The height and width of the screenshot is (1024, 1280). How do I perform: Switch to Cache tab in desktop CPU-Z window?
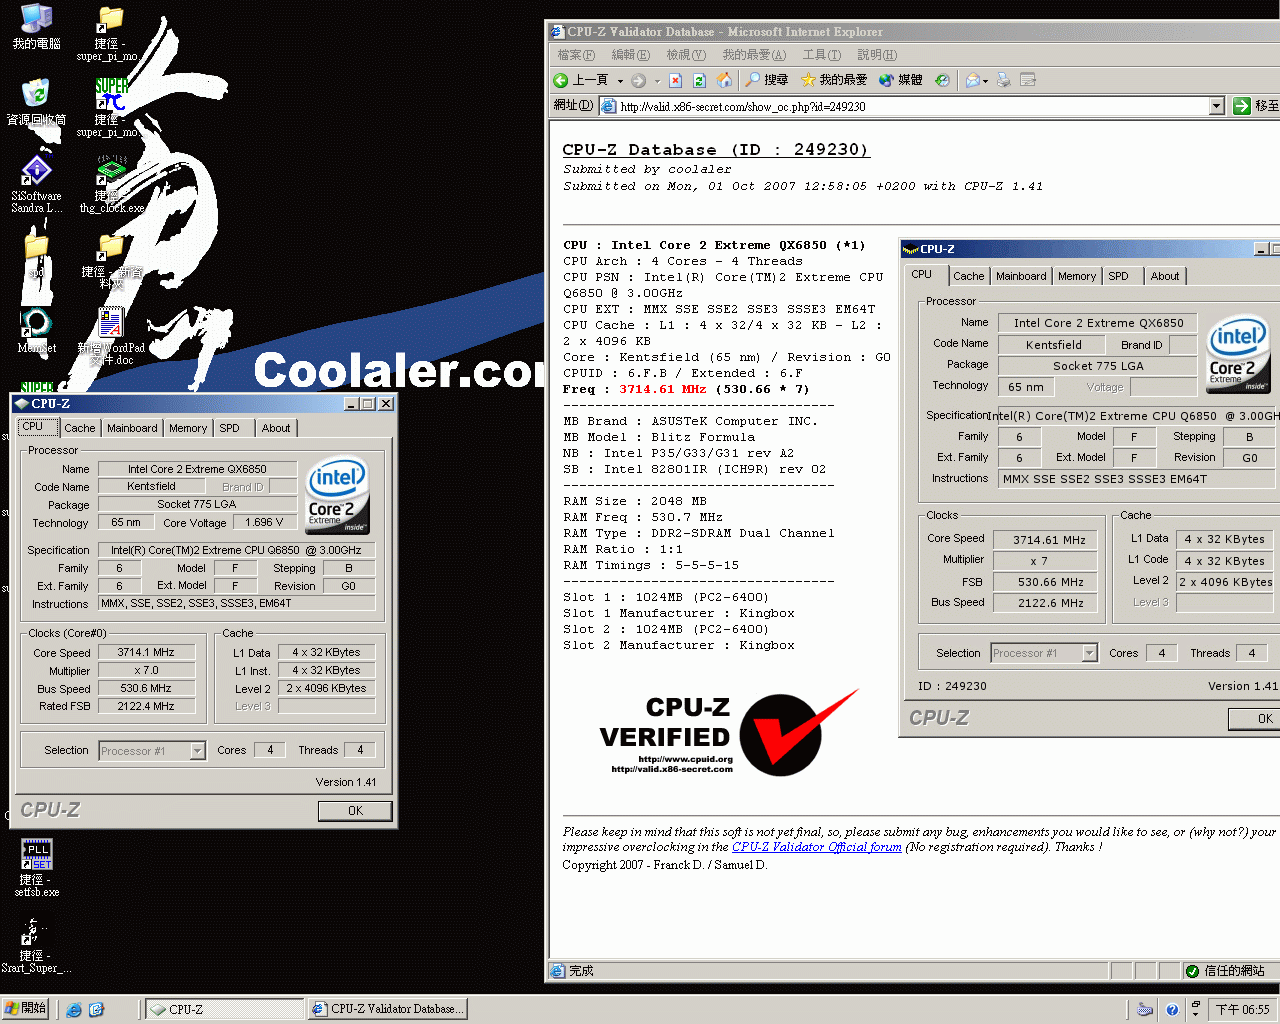(x=80, y=428)
